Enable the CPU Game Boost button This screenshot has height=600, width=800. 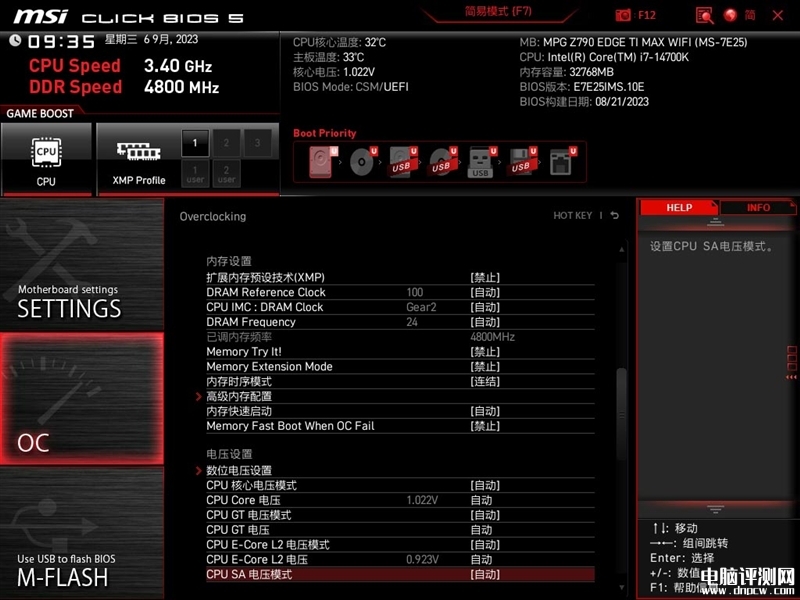click(46, 159)
